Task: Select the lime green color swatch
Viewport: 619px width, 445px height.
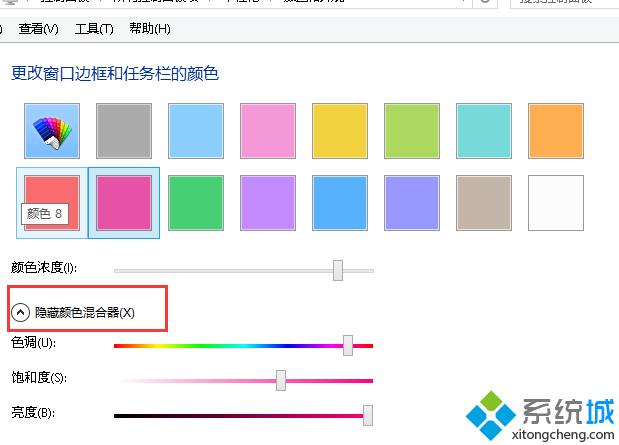Action: pos(412,131)
